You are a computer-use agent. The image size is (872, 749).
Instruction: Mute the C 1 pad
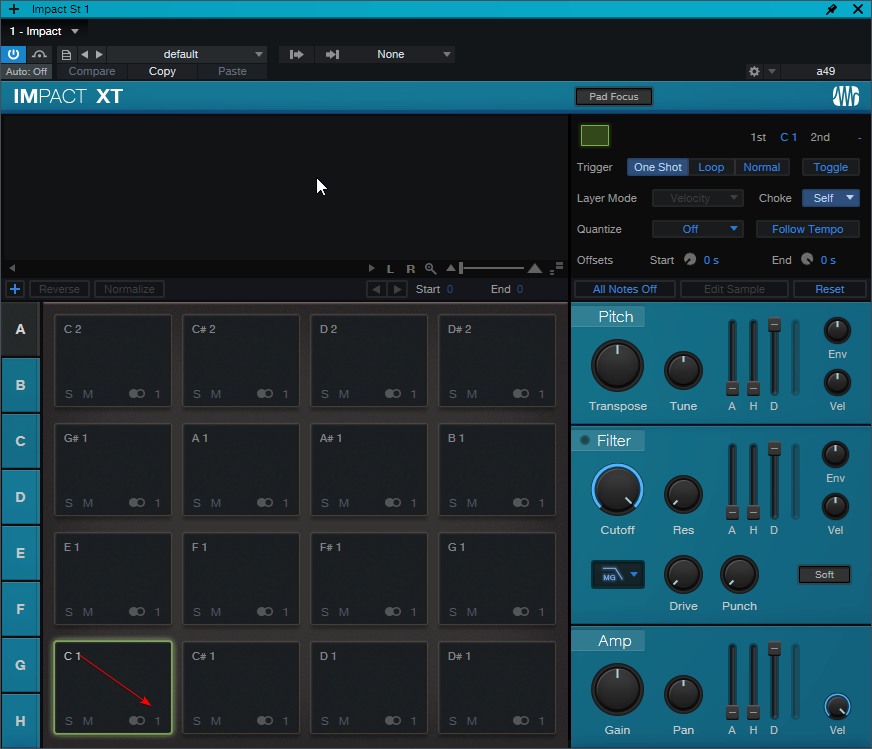pos(88,721)
